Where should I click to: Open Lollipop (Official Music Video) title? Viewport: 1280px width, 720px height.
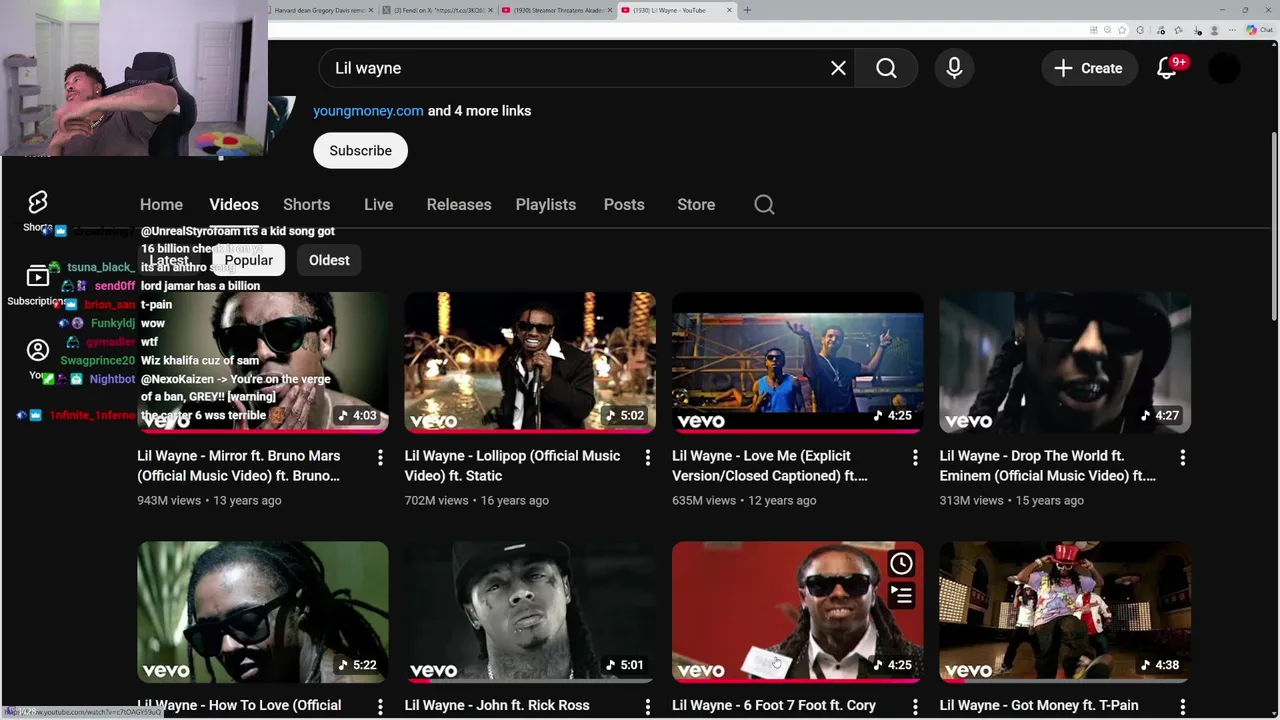coord(512,466)
